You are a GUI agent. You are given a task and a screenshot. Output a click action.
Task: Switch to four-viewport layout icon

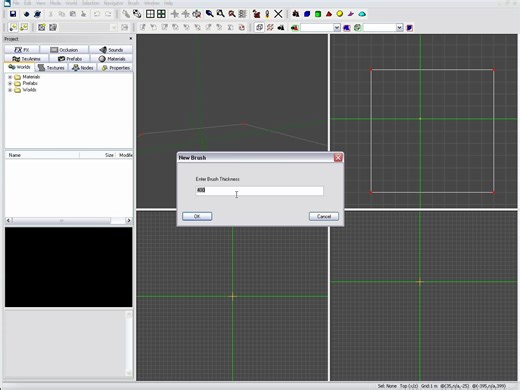[150, 14]
